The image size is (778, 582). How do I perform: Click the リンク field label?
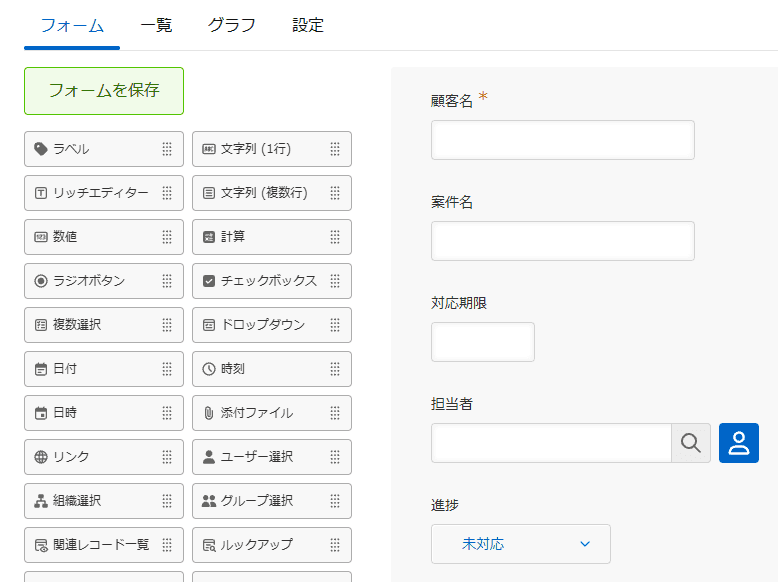point(71,457)
